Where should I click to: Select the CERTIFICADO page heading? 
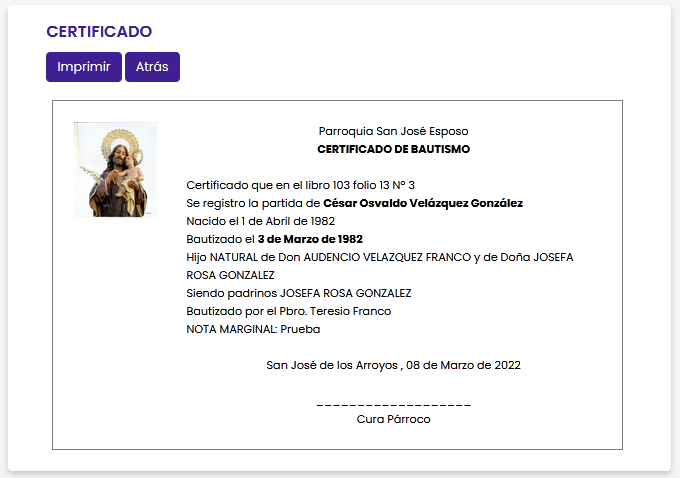point(99,31)
